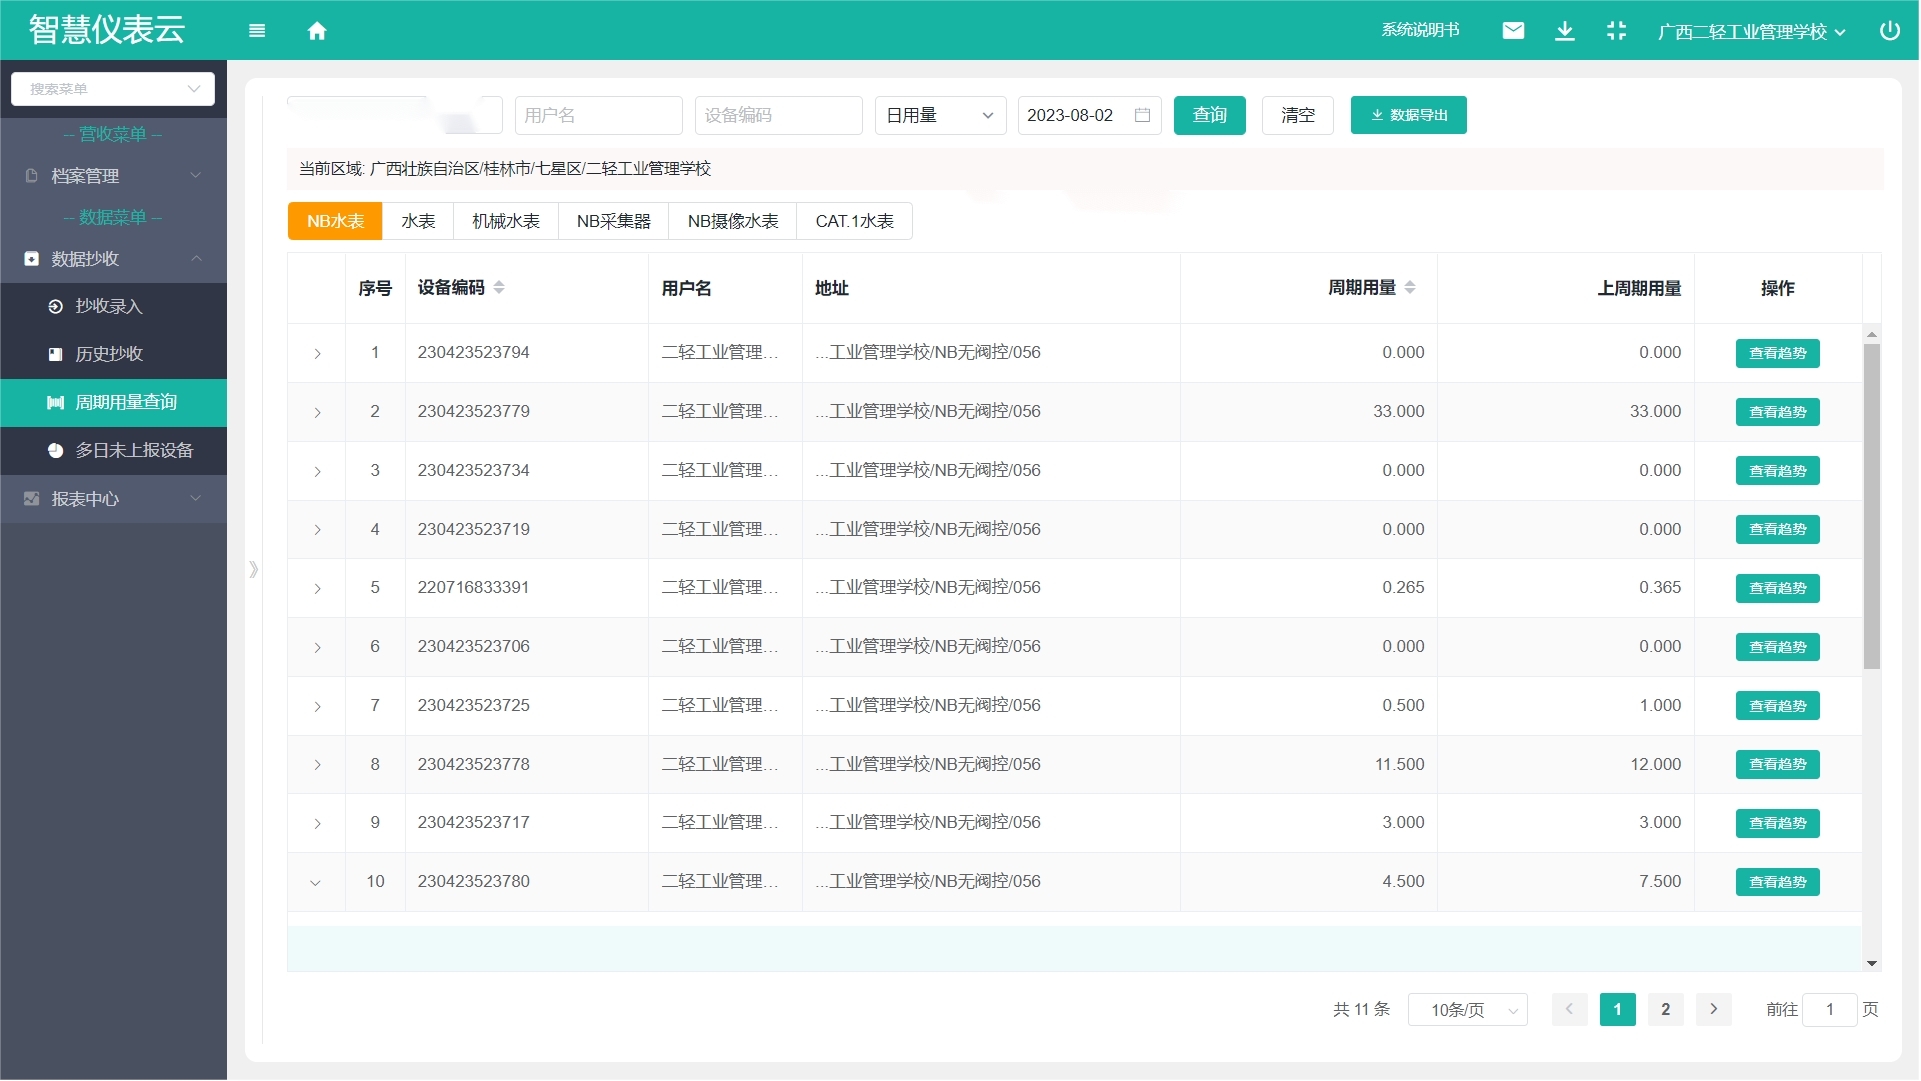Click the table vertical scrollbar thumb
Viewport: 1921px width, 1081px height.
click(x=1871, y=506)
